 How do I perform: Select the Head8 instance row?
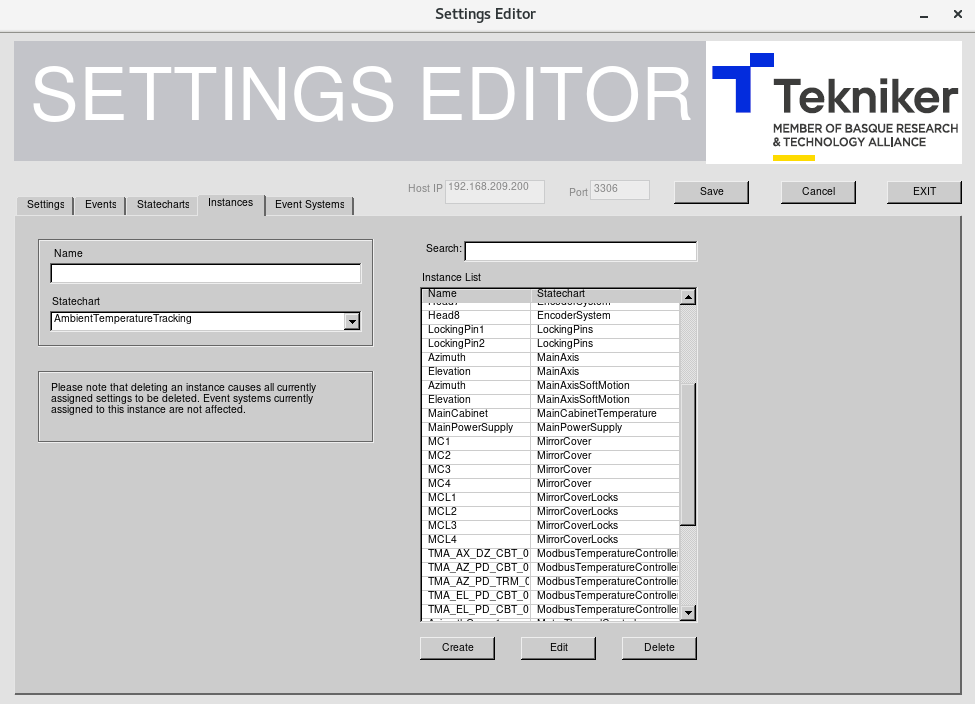[x=551, y=315]
